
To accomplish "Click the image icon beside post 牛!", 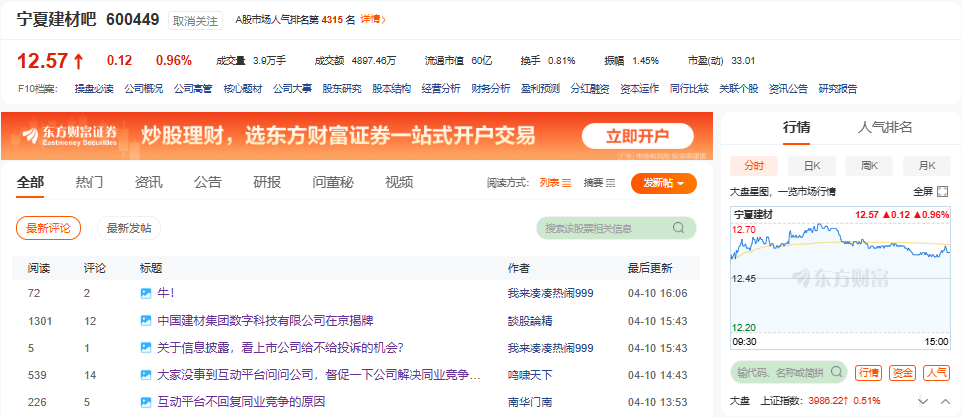I will [x=145, y=294].
